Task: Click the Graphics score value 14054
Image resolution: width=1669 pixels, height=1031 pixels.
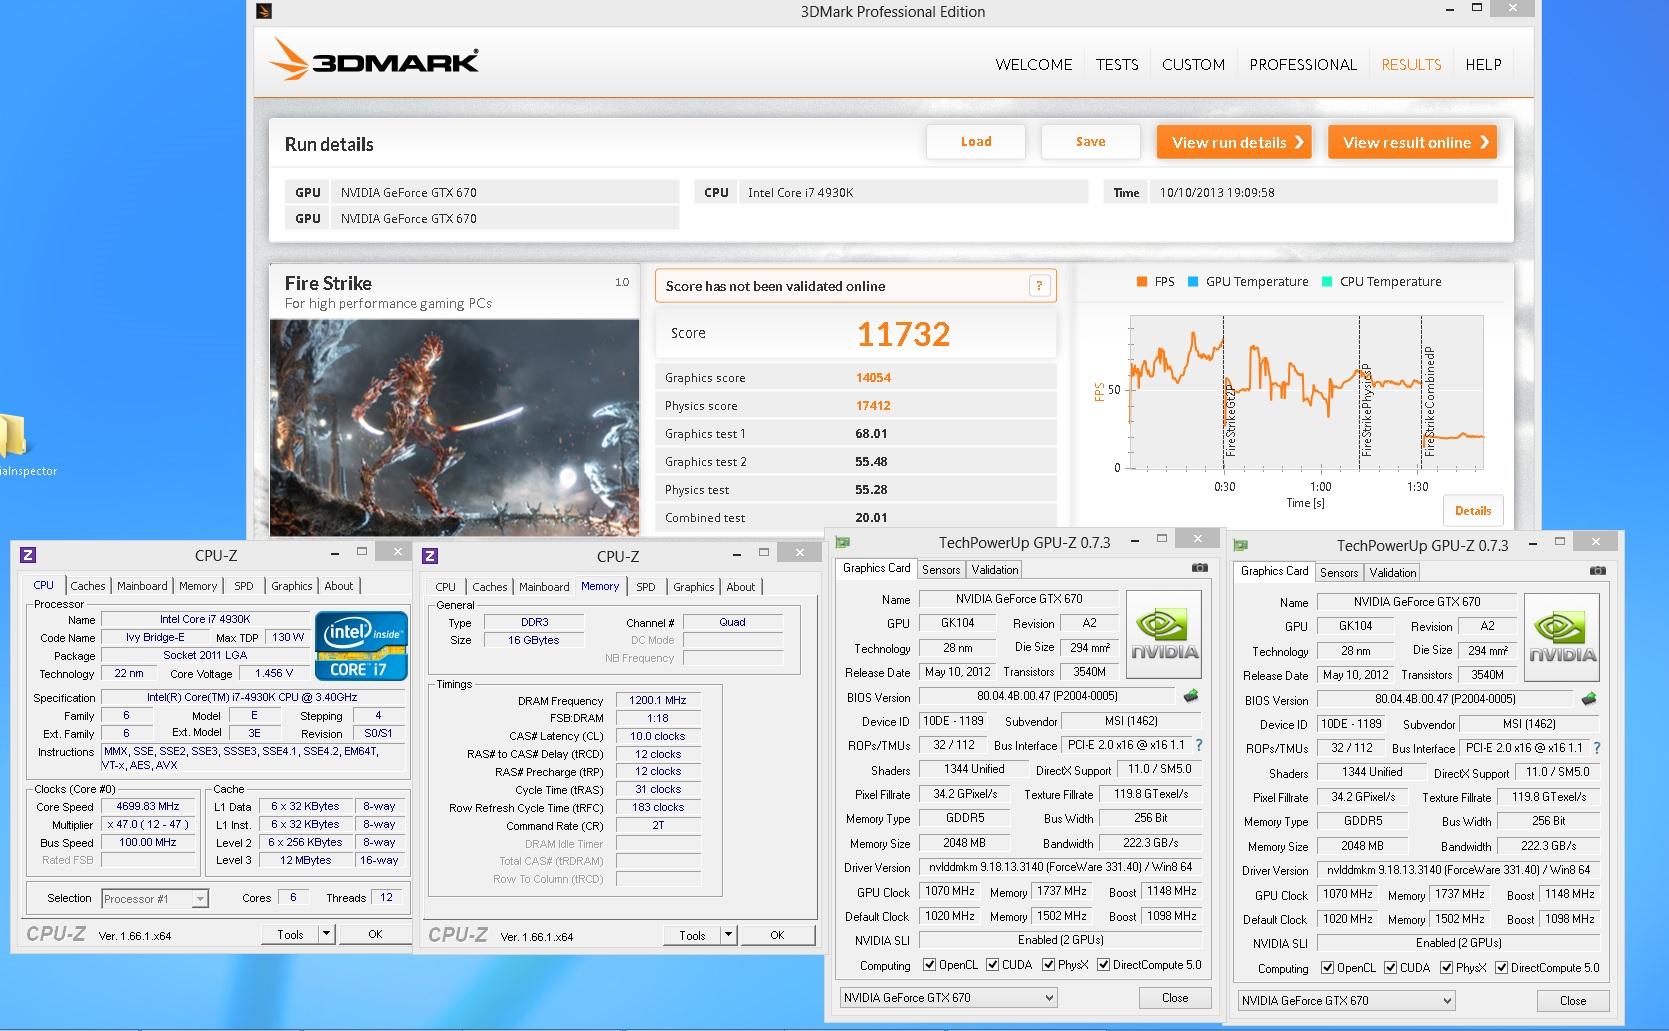Action: 873,378
